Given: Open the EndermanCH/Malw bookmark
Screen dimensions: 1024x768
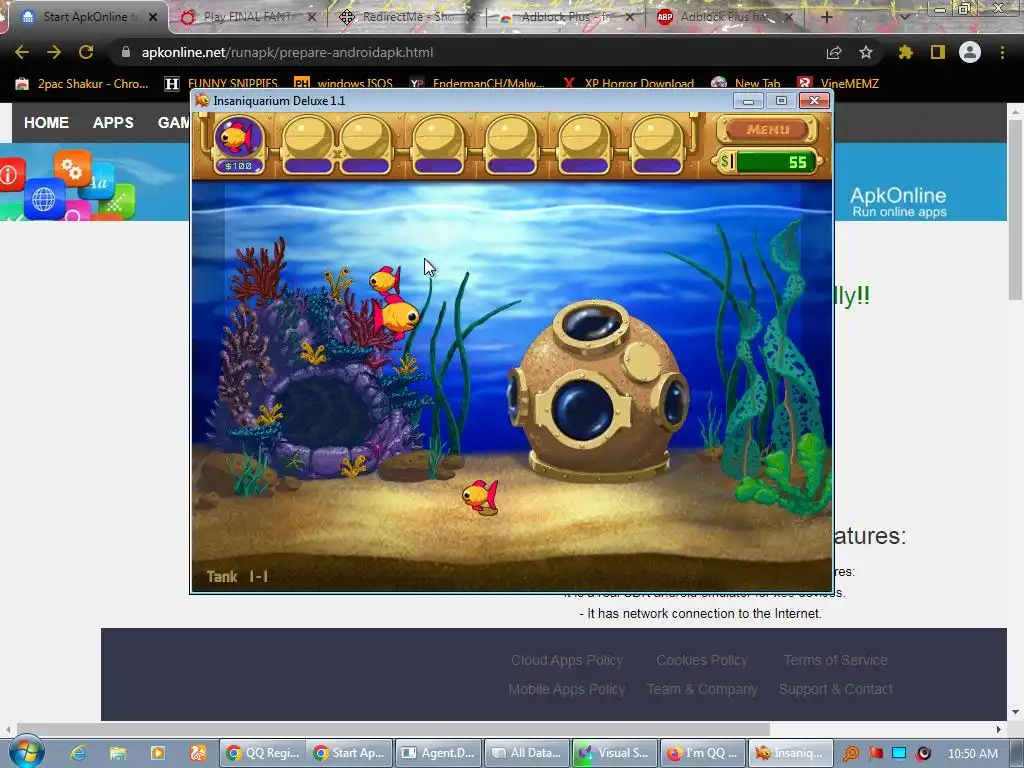Looking at the screenshot, I should point(477,84).
